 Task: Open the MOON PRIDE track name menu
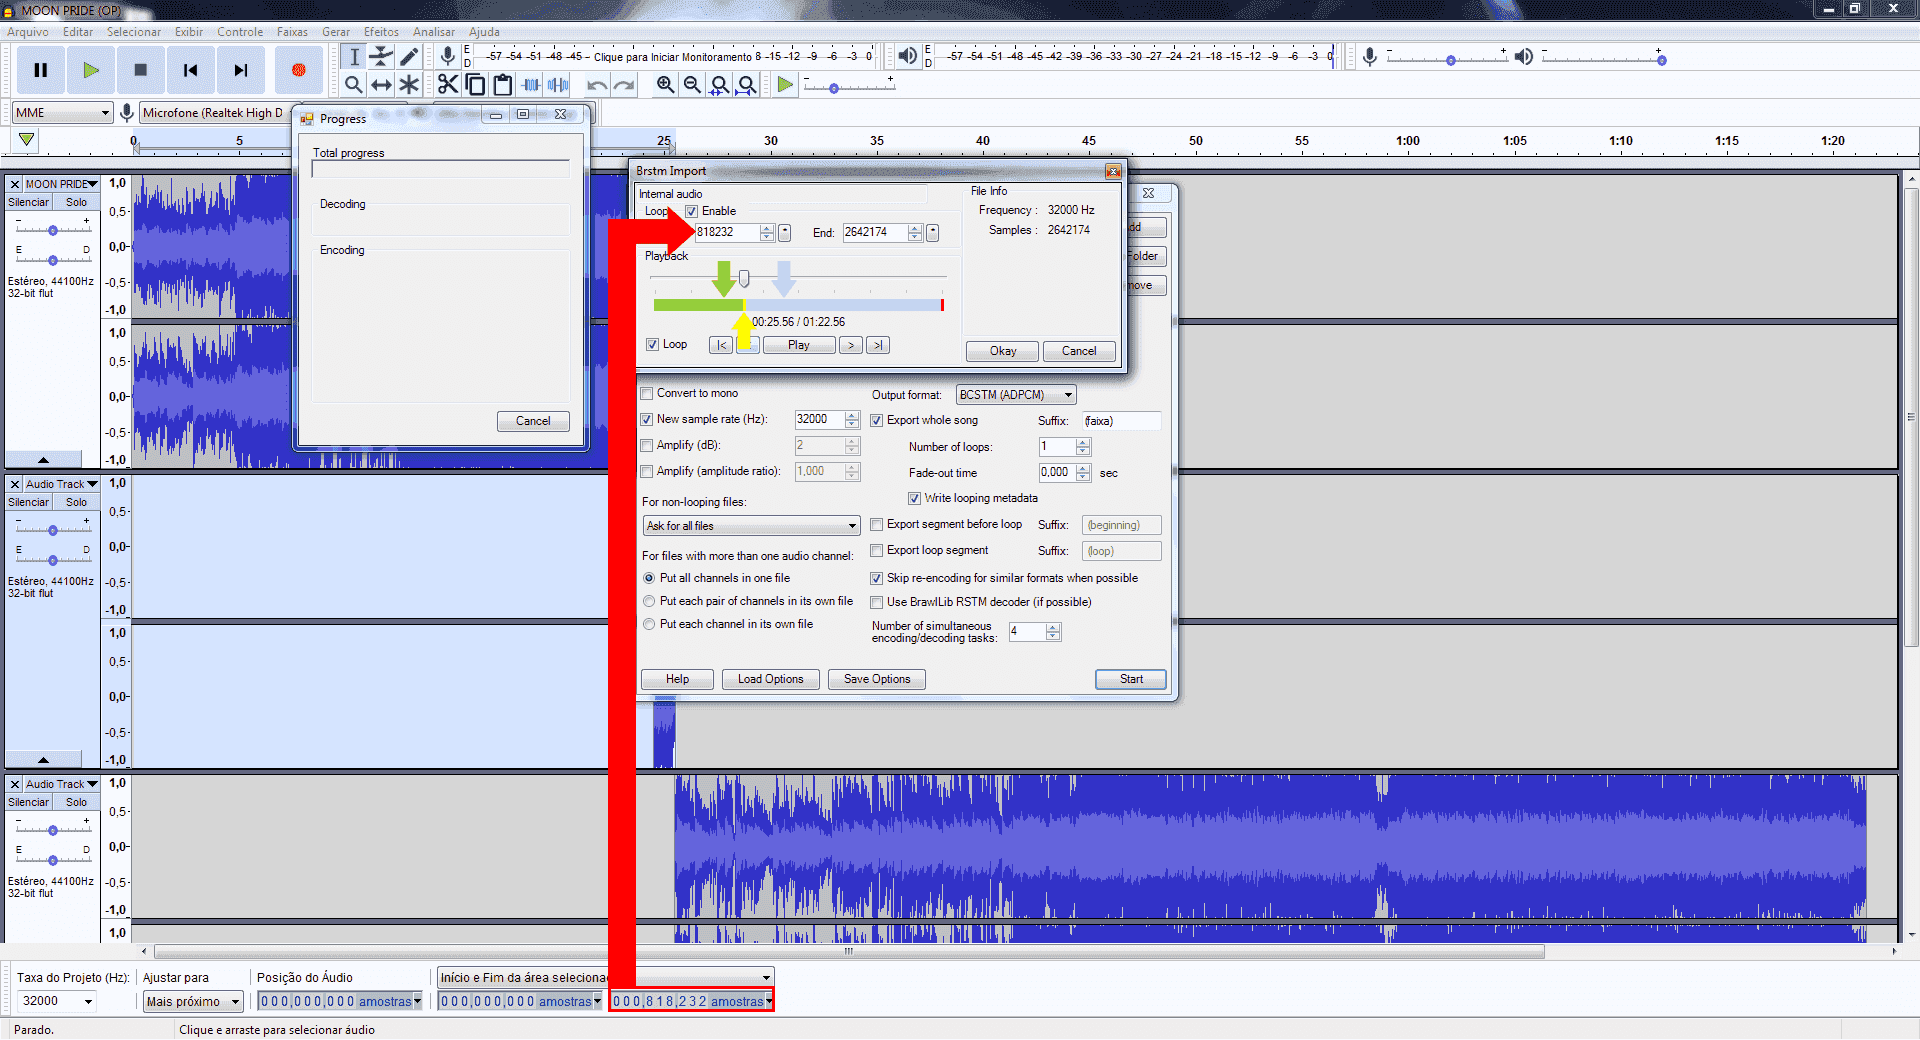pyautogui.click(x=62, y=184)
